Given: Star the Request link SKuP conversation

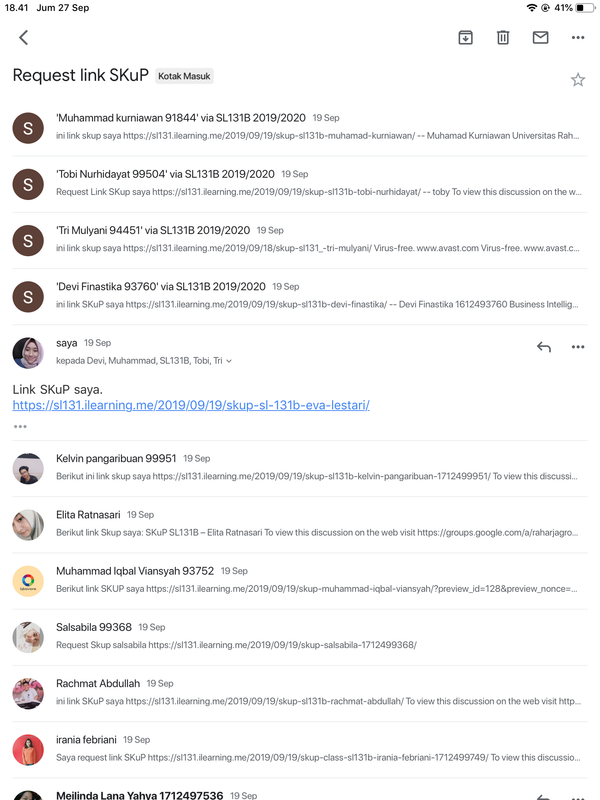Looking at the screenshot, I should click(x=578, y=80).
